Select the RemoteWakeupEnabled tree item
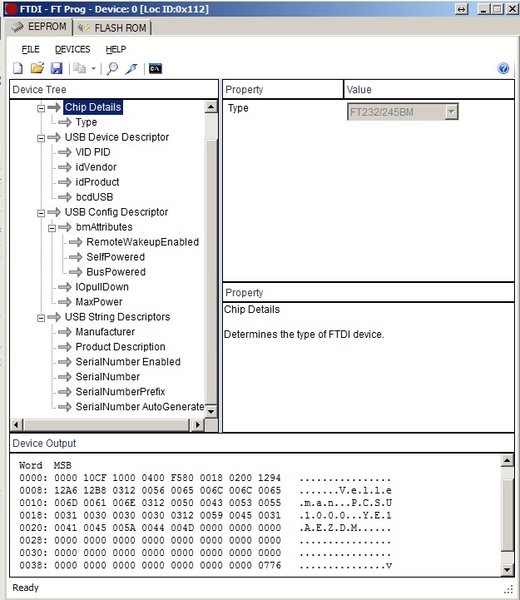520x600 pixels. tap(142, 242)
